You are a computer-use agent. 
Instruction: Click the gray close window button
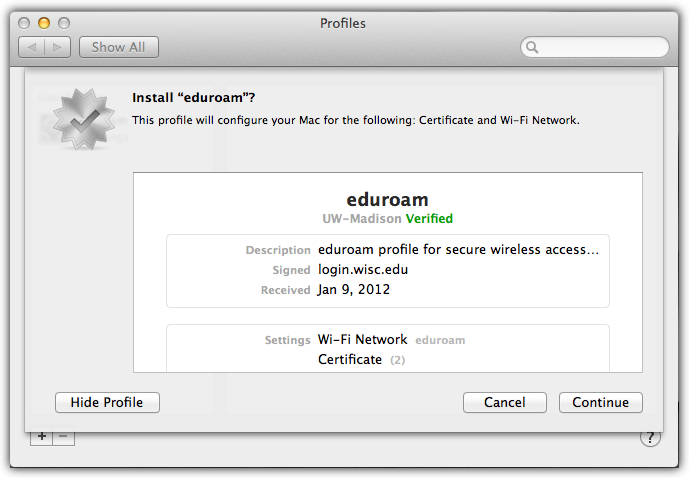(x=24, y=23)
